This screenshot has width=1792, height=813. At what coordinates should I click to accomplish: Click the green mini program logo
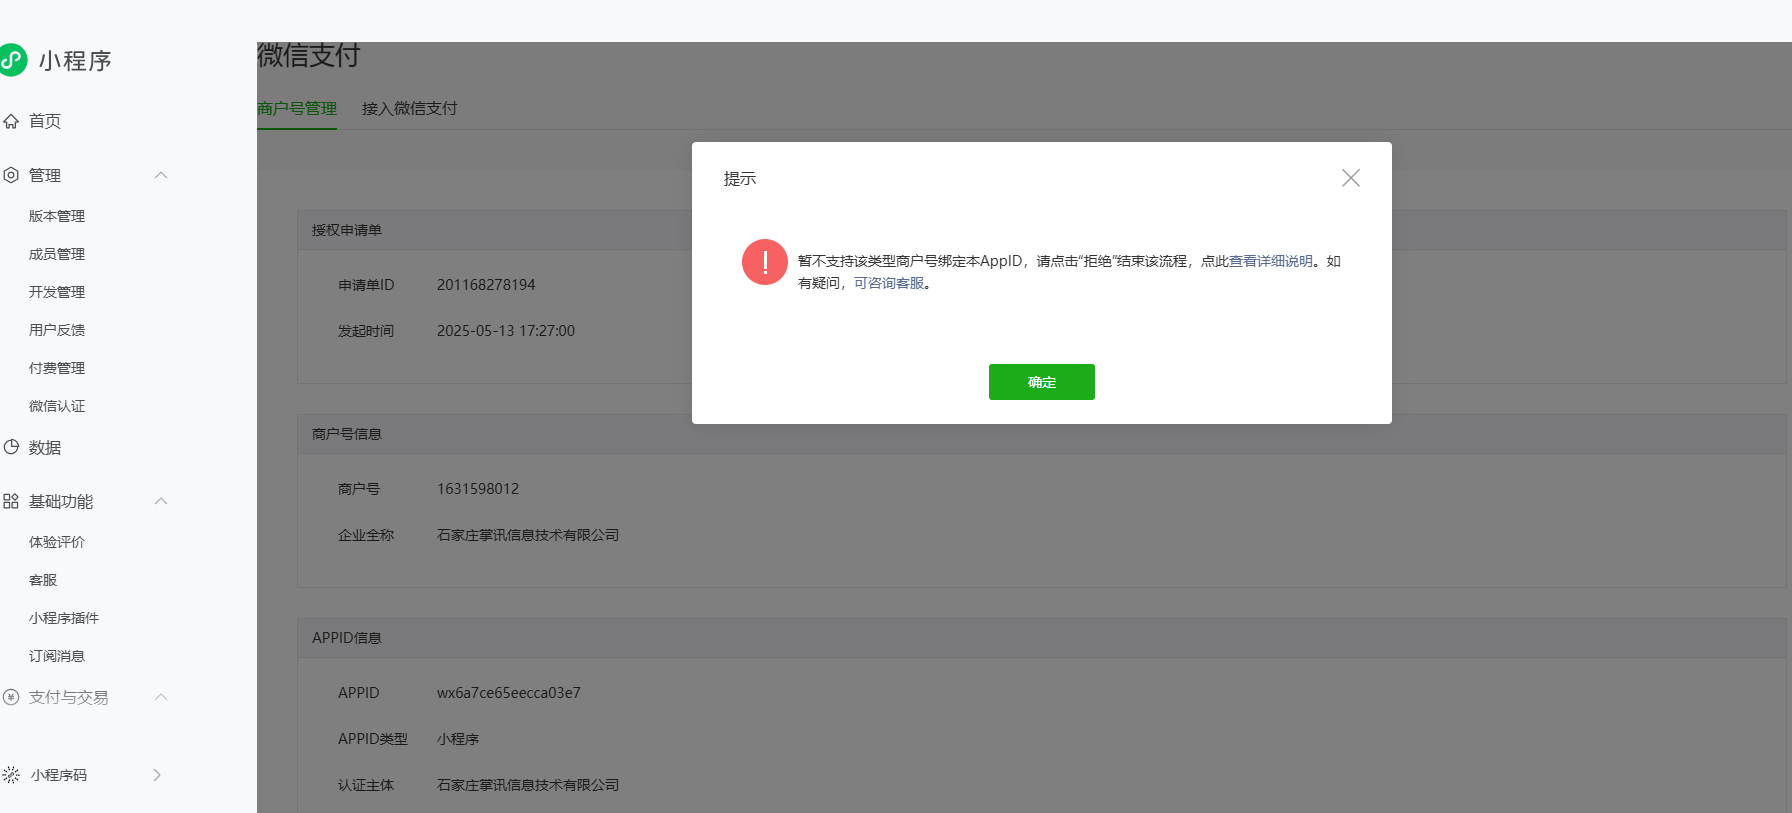pos(12,60)
